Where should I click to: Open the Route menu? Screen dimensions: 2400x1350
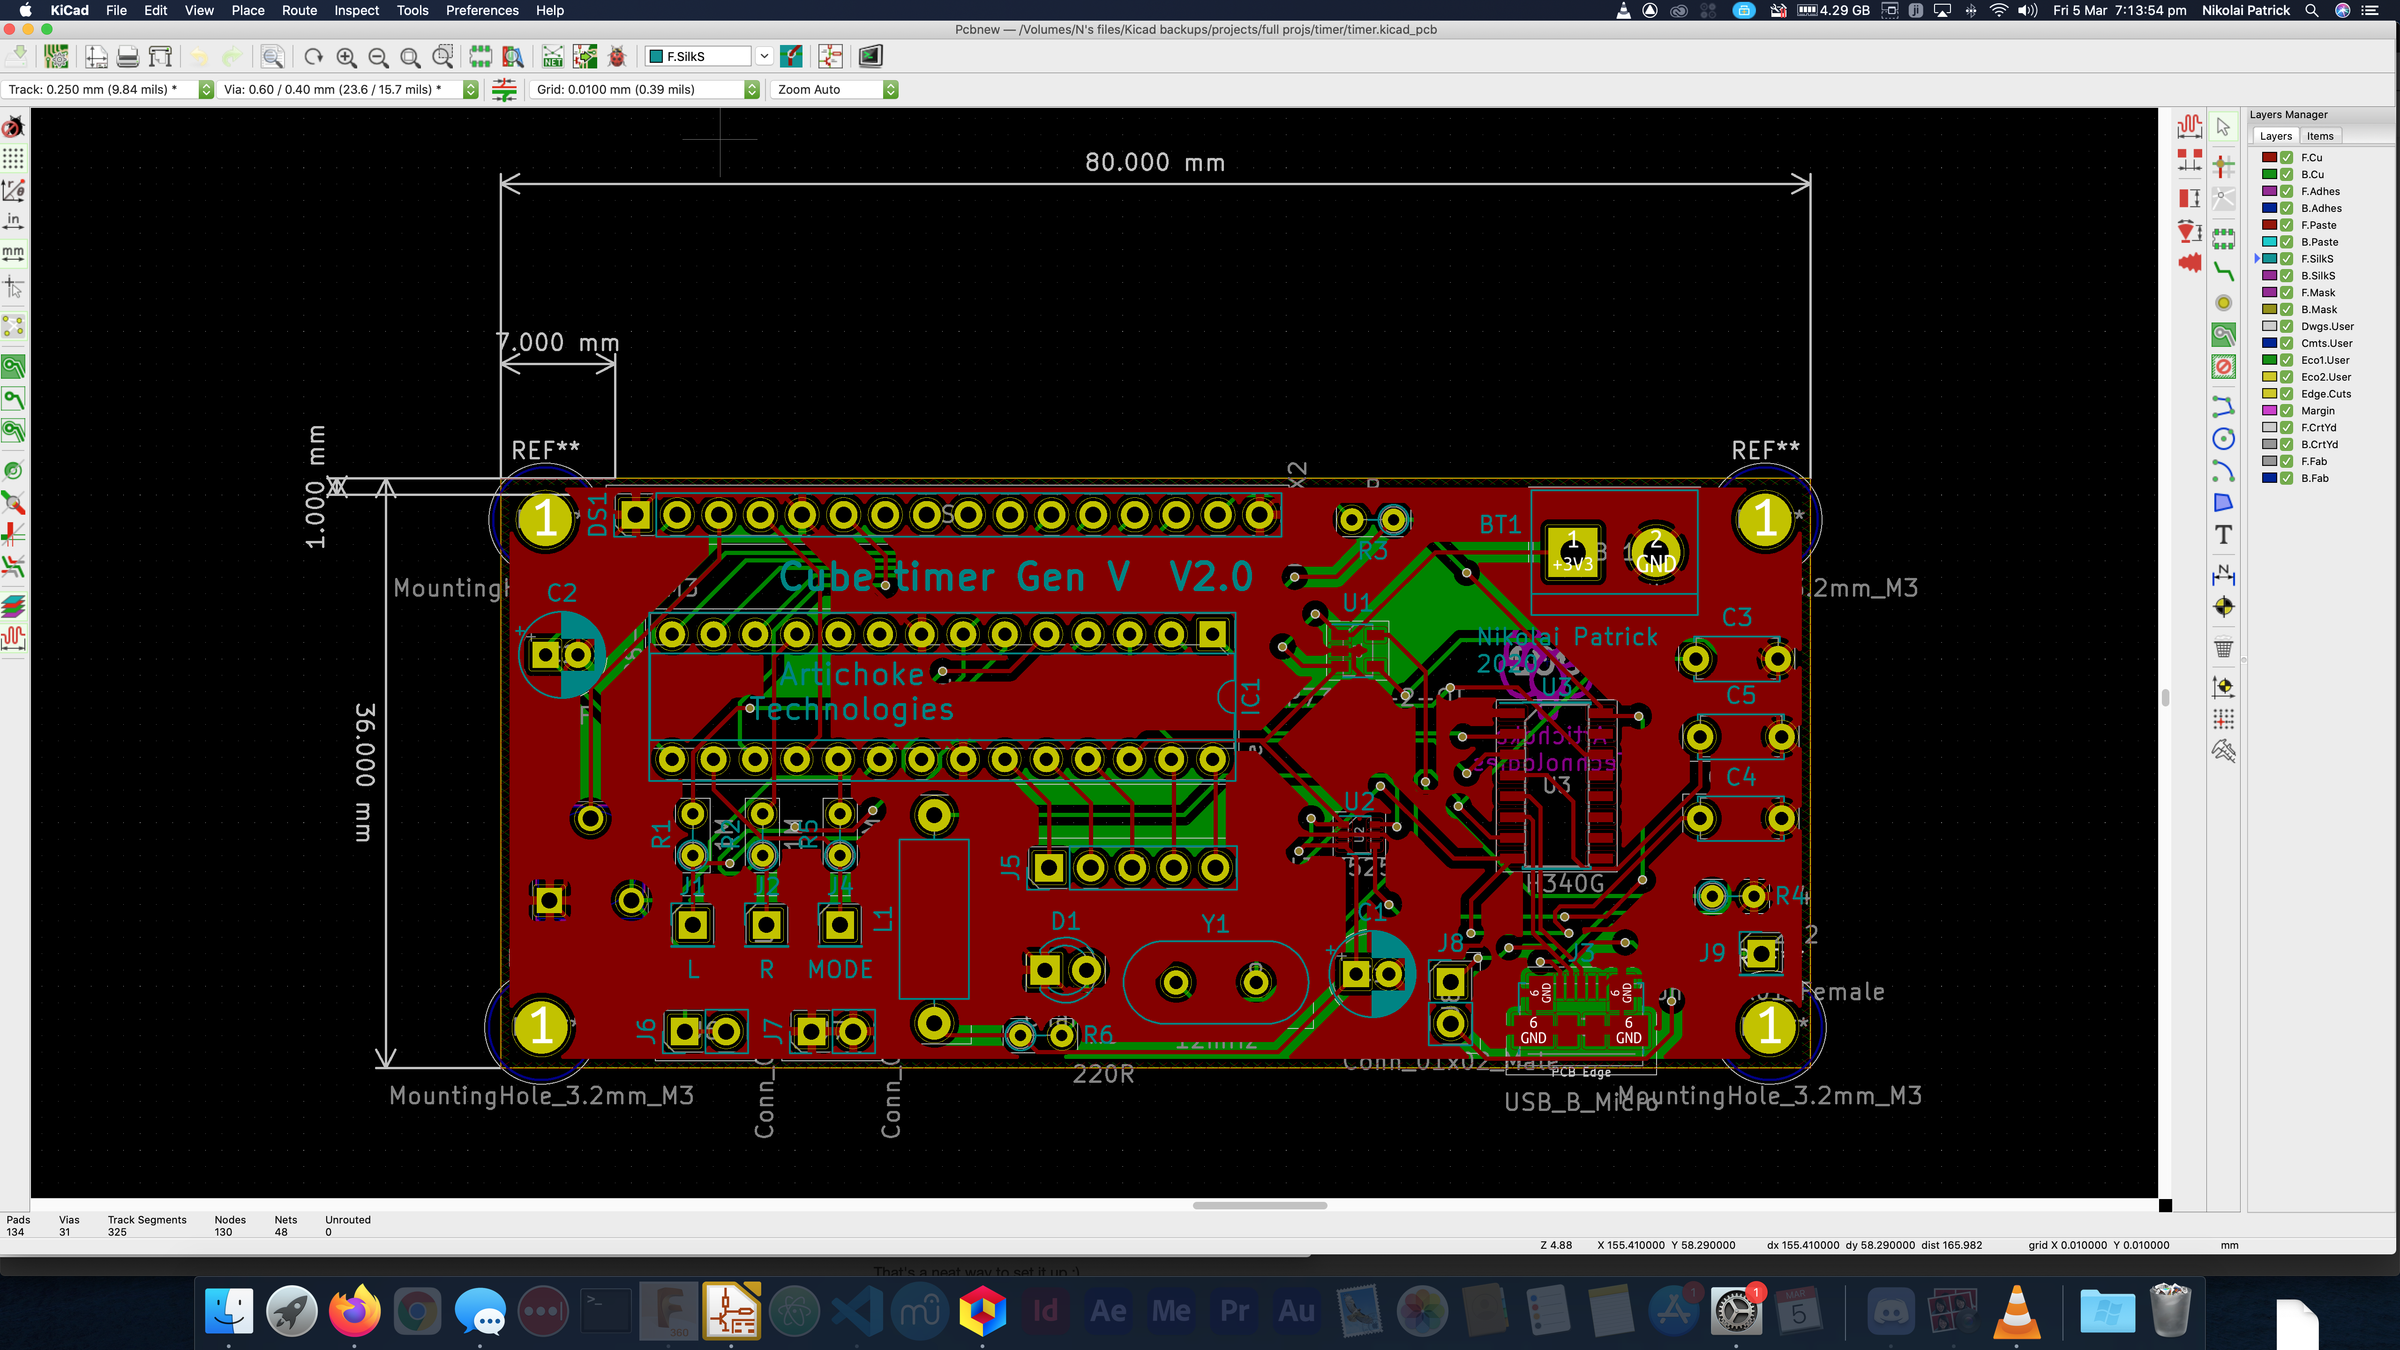(x=299, y=10)
